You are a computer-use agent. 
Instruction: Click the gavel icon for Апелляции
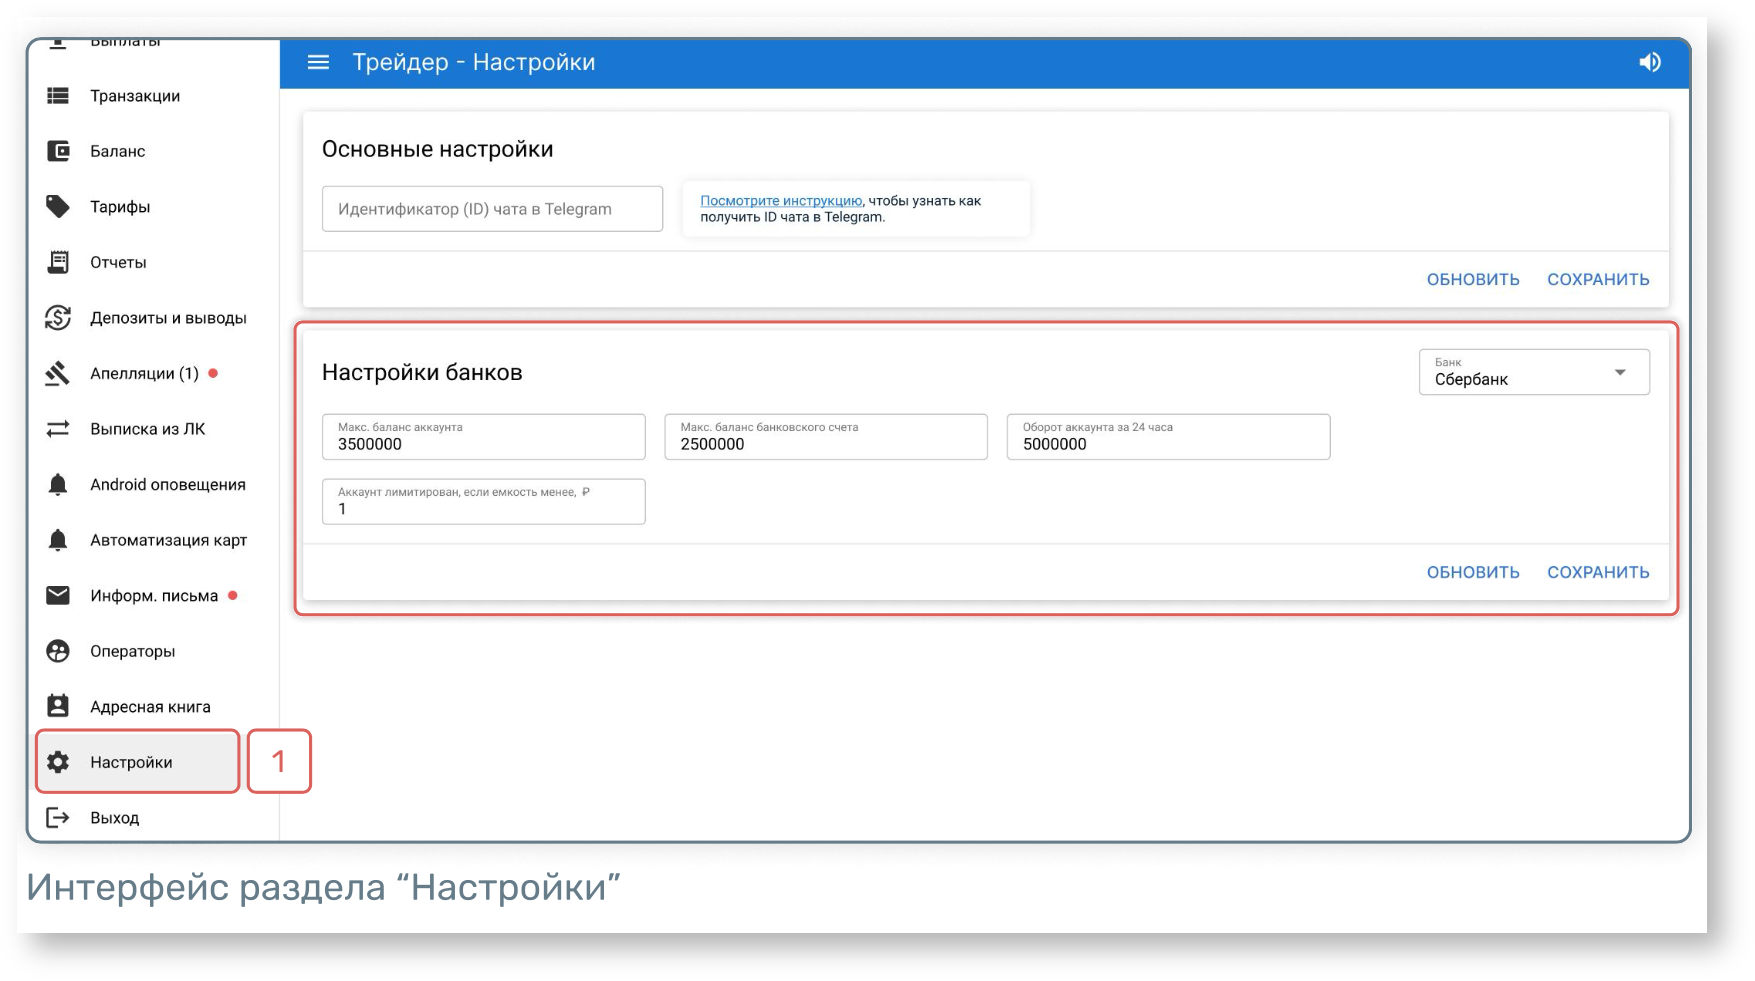58,373
